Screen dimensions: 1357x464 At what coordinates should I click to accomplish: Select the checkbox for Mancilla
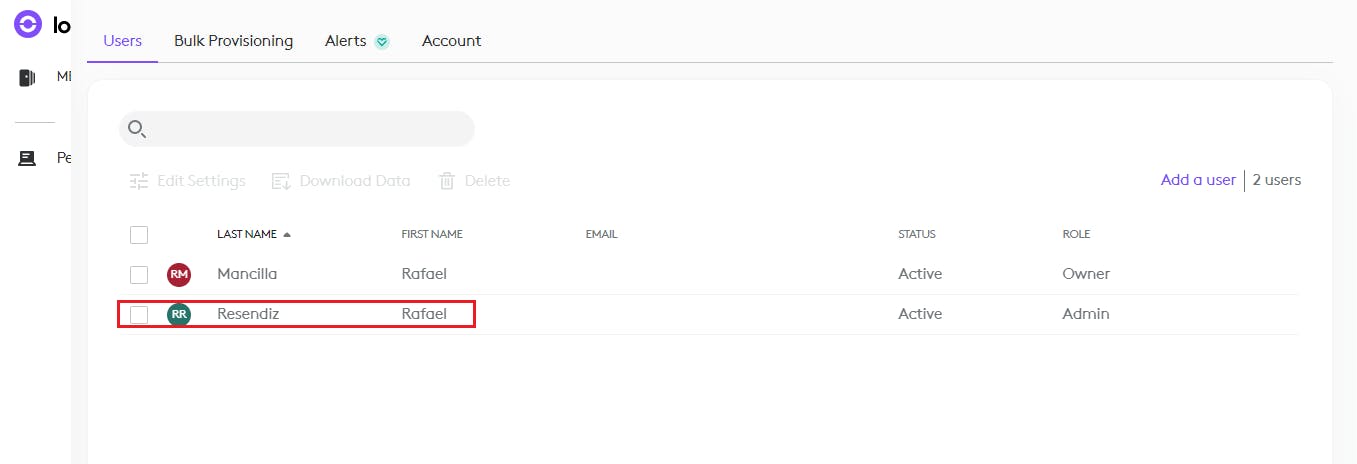[139, 275]
